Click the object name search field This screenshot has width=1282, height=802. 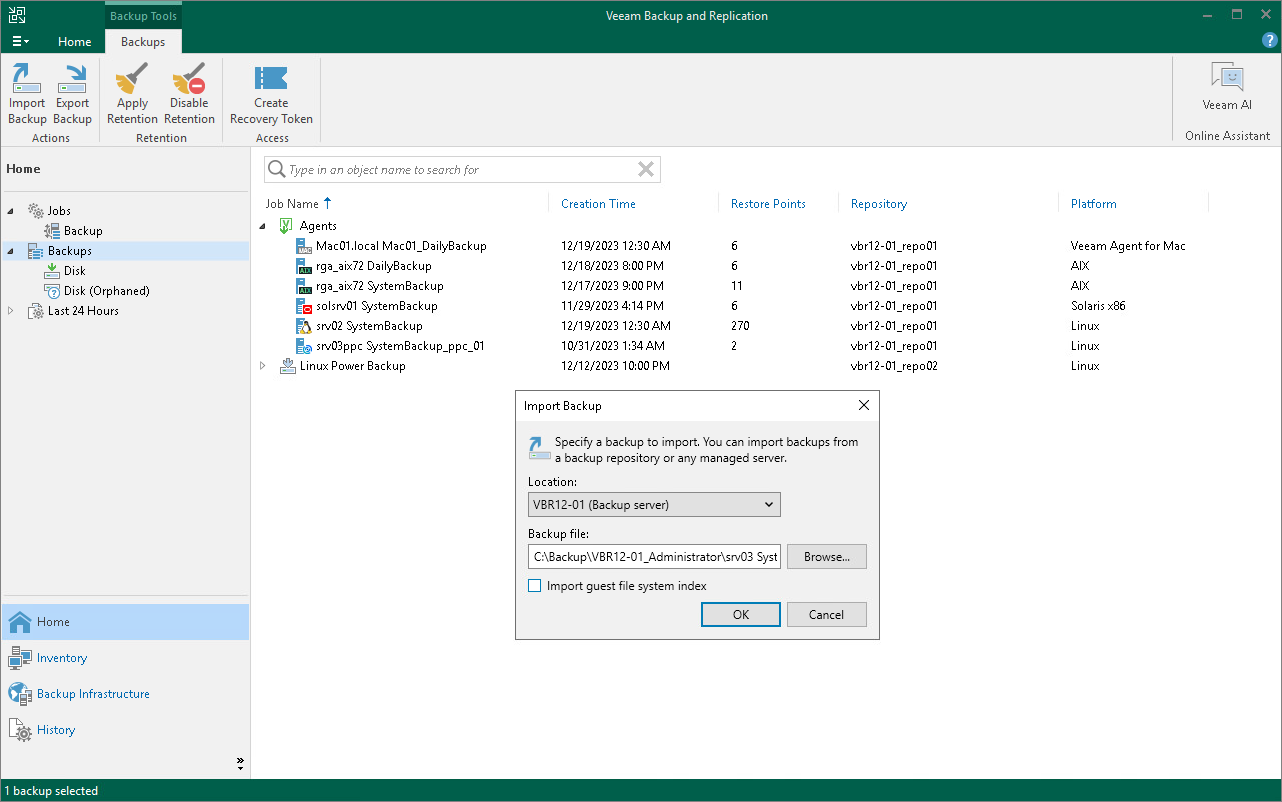click(x=462, y=170)
